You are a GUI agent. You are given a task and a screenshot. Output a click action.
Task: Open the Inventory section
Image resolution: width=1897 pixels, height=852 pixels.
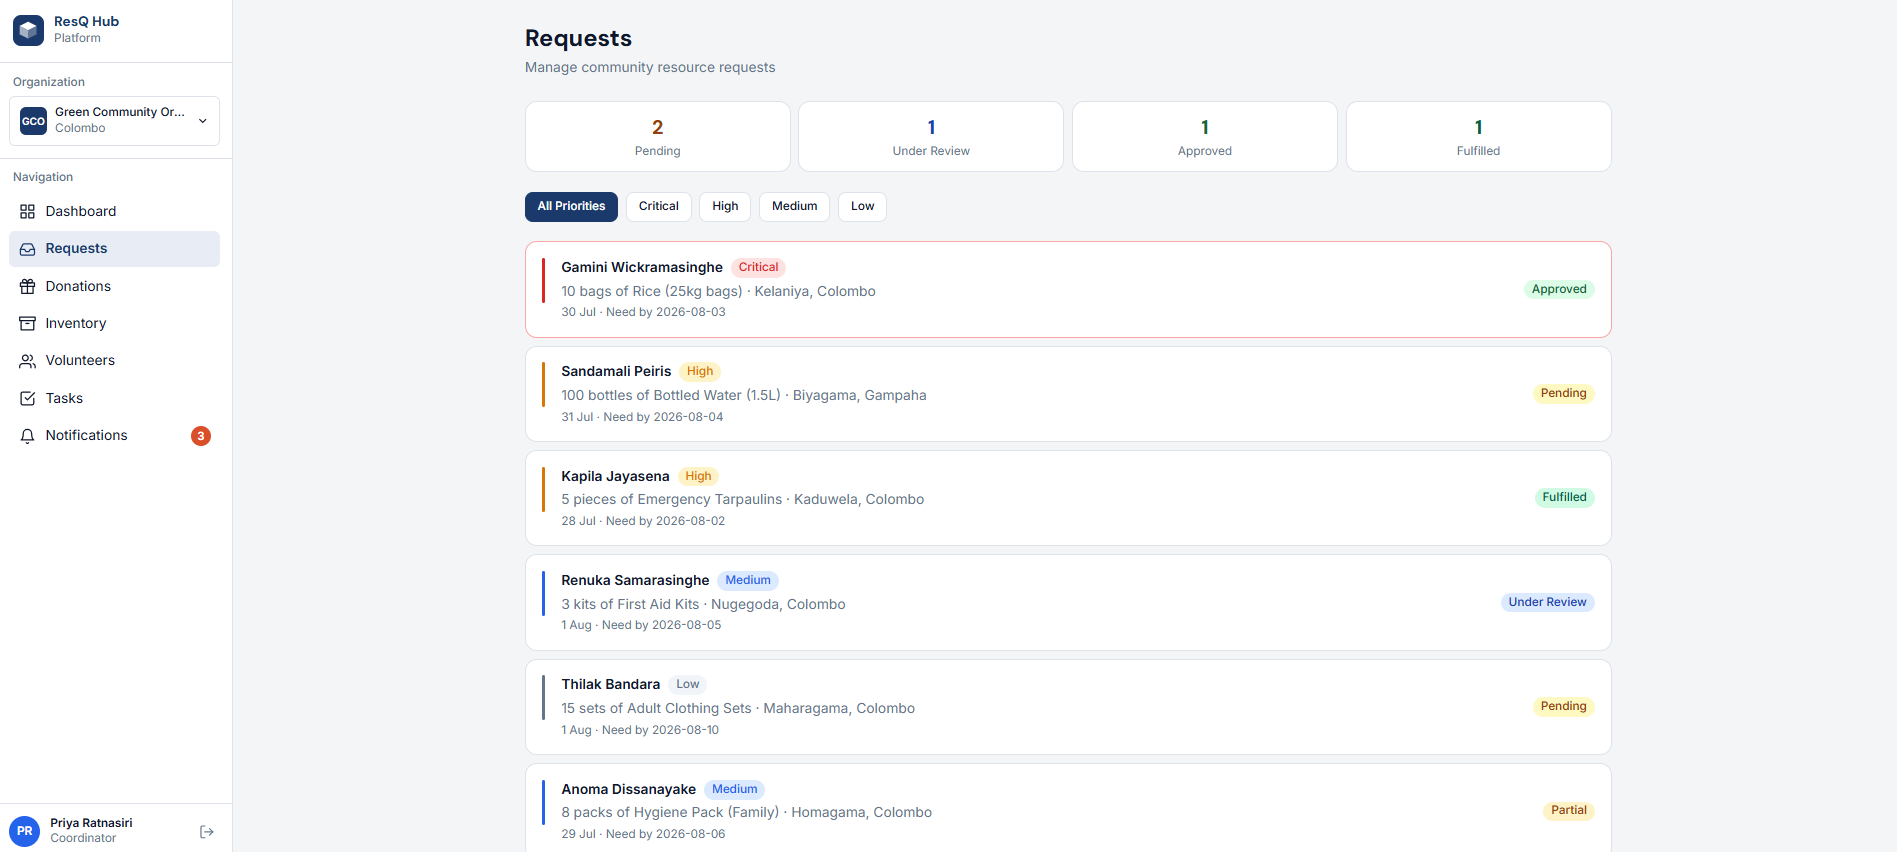(x=115, y=324)
